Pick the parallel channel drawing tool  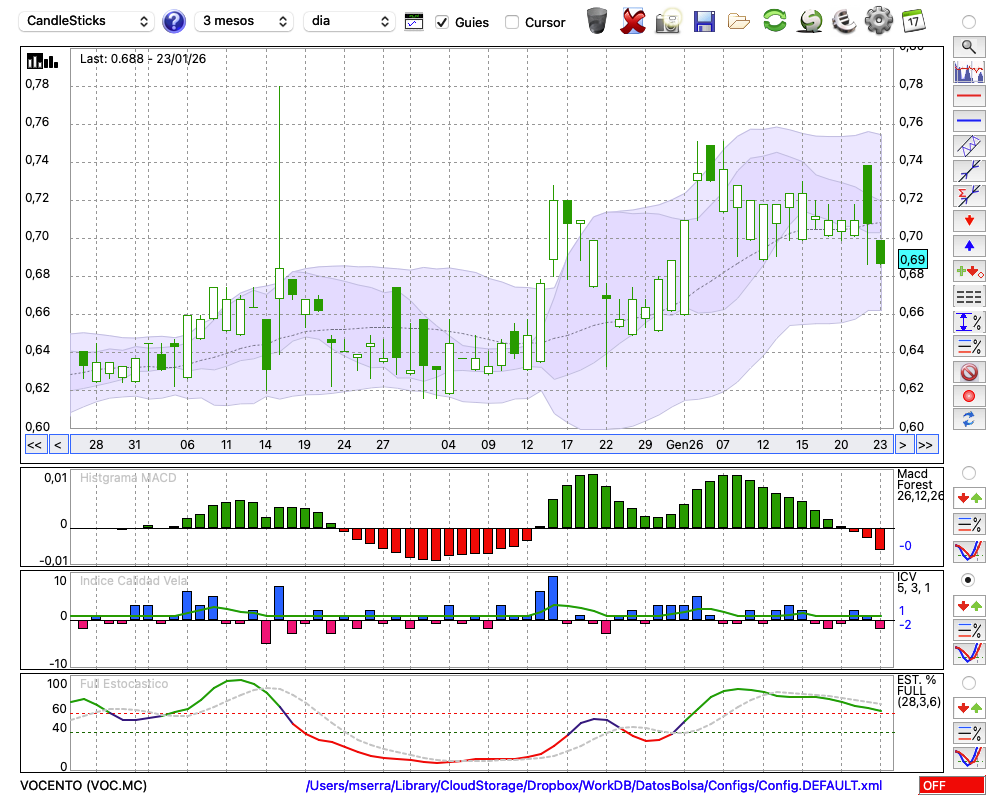[968, 146]
